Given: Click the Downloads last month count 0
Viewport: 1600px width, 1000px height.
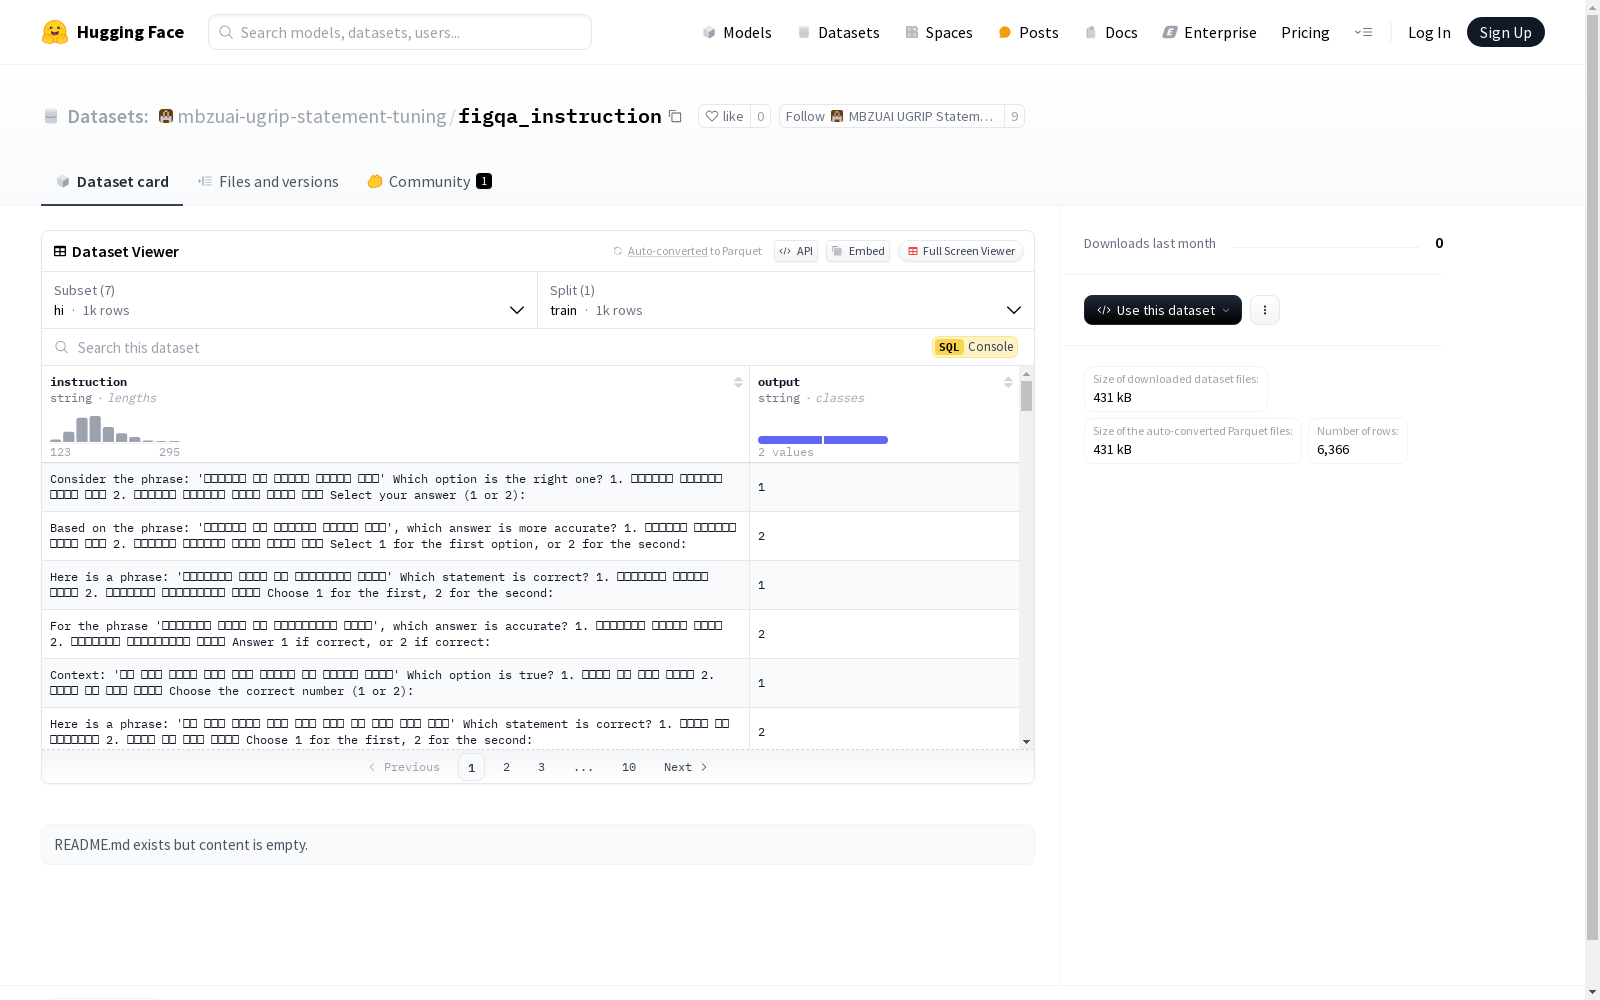Looking at the screenshot, I should coord(1439,243).
